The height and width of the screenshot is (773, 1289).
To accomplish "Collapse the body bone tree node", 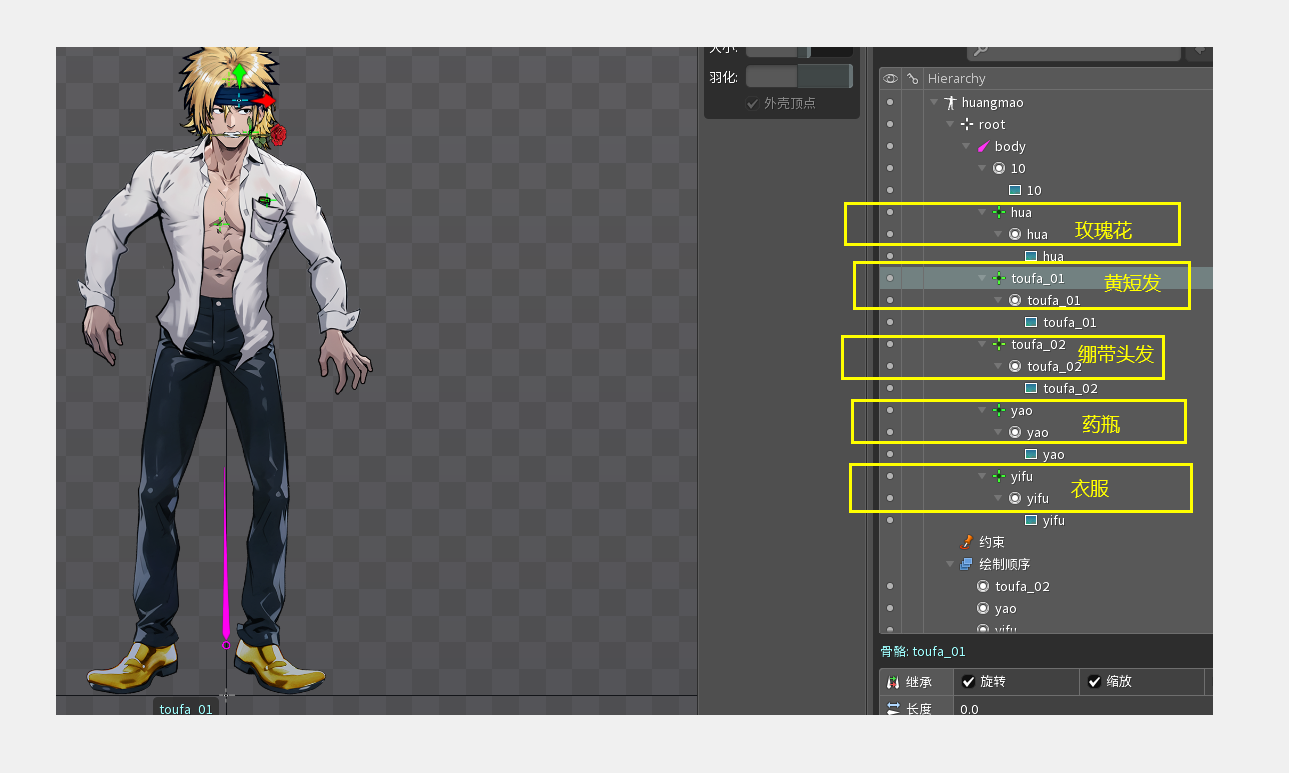I will [x=966, y=147].
